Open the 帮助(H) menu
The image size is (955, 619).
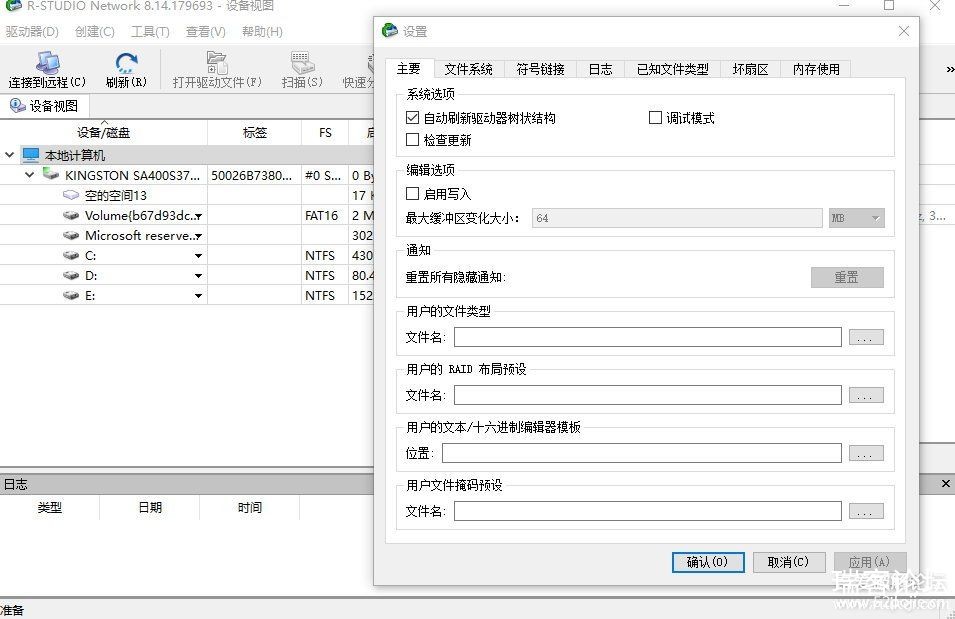(262, 32)
